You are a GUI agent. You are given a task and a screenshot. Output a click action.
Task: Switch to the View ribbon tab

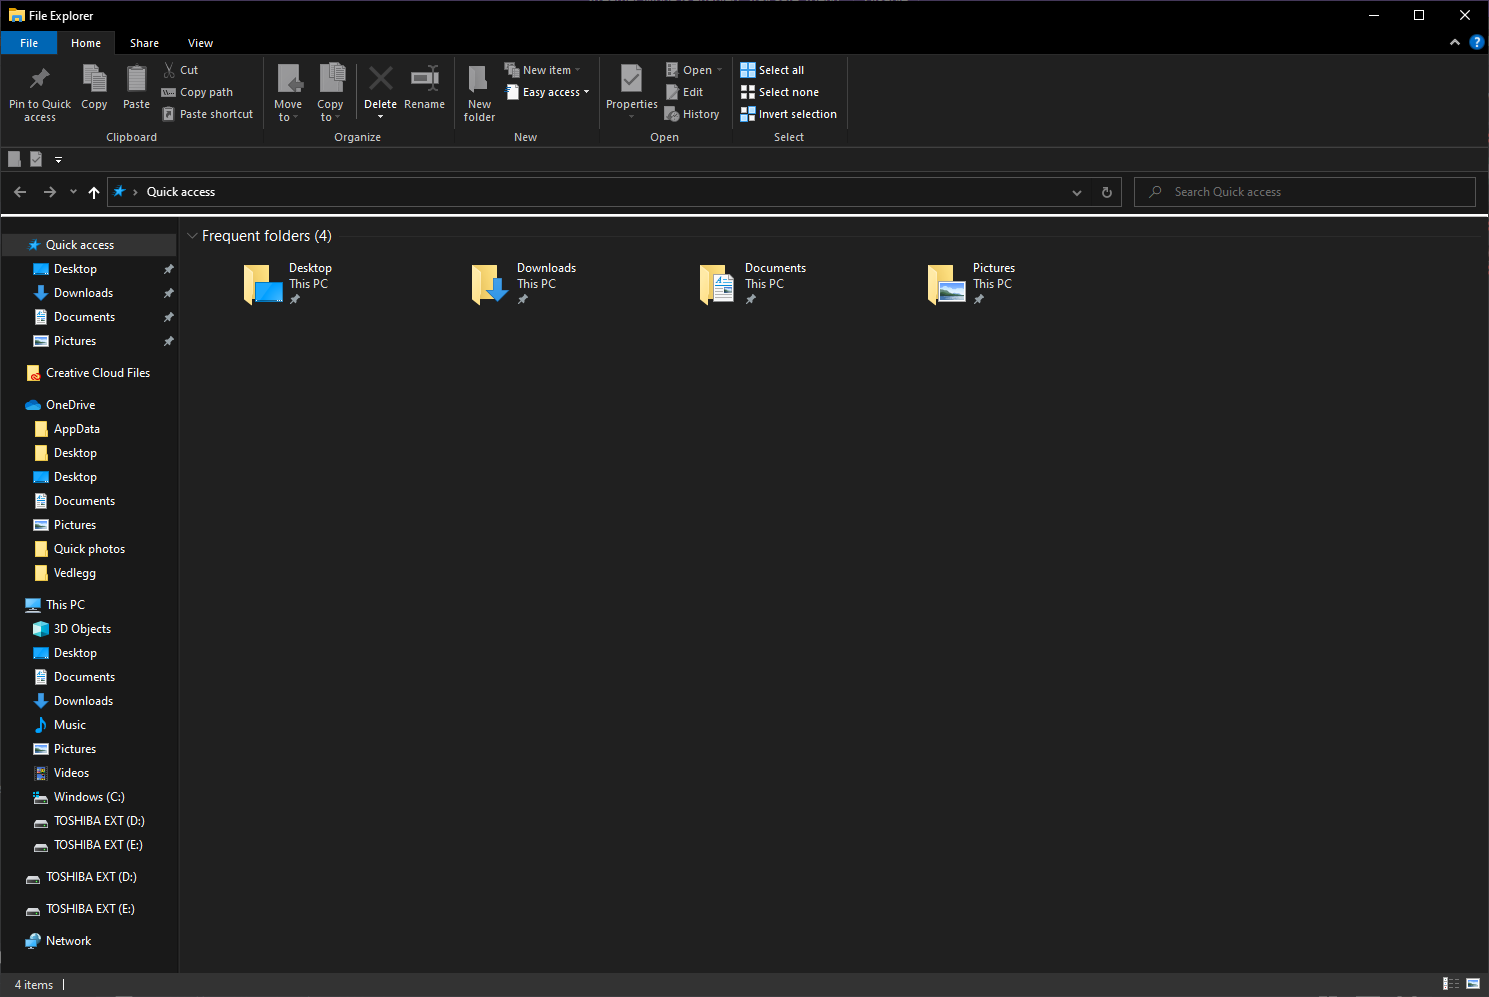200,43
